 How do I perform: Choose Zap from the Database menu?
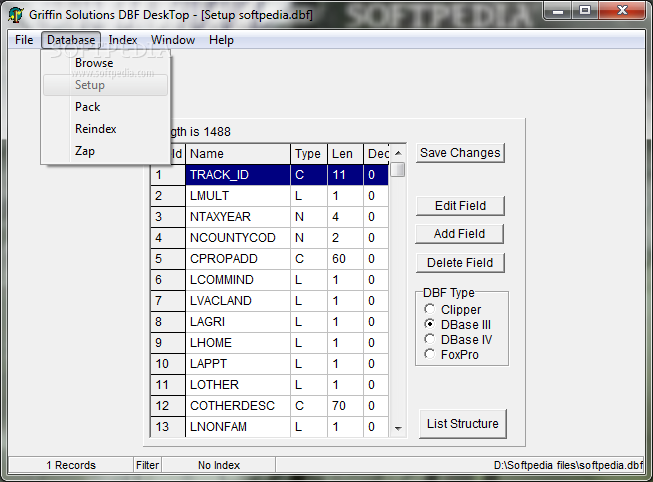pos(106,151)
